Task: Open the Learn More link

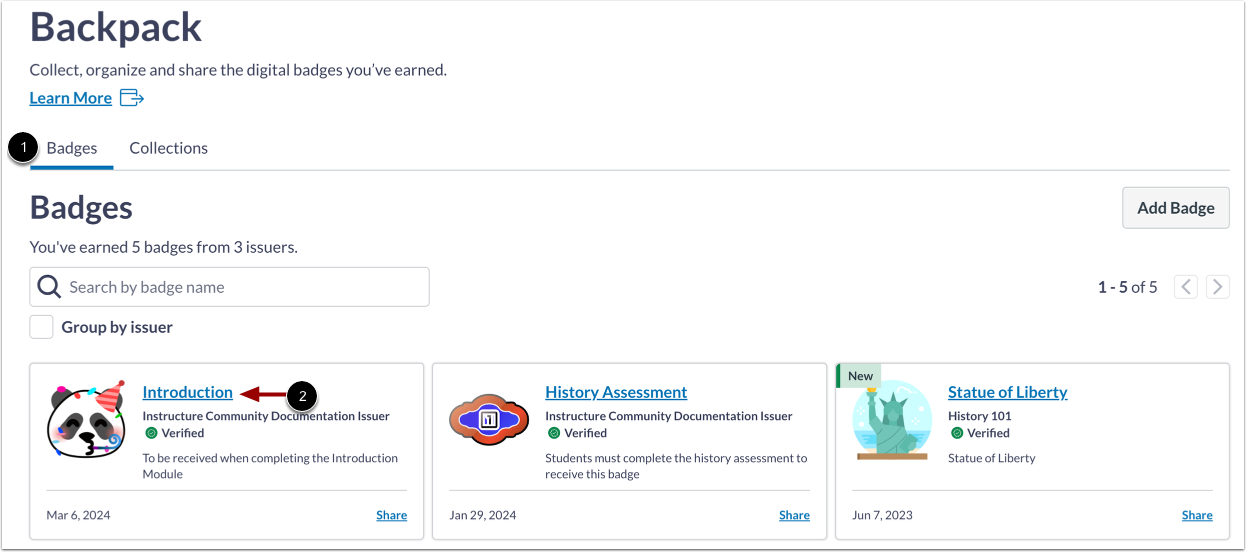Action: [x=71, y=97]
